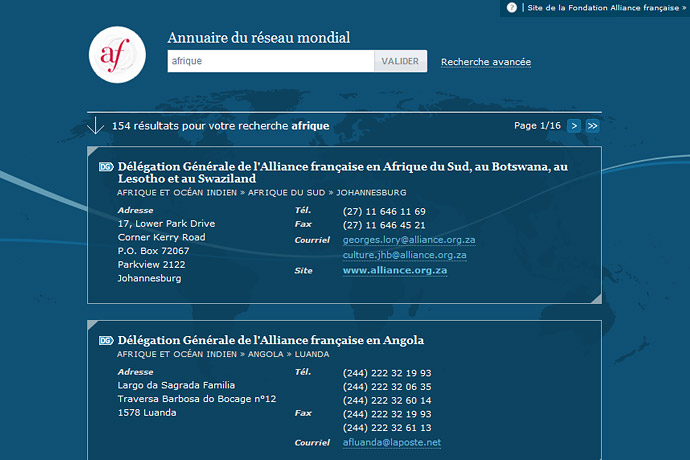Select Traversa Barbosa do Bocage nº12

197,399
